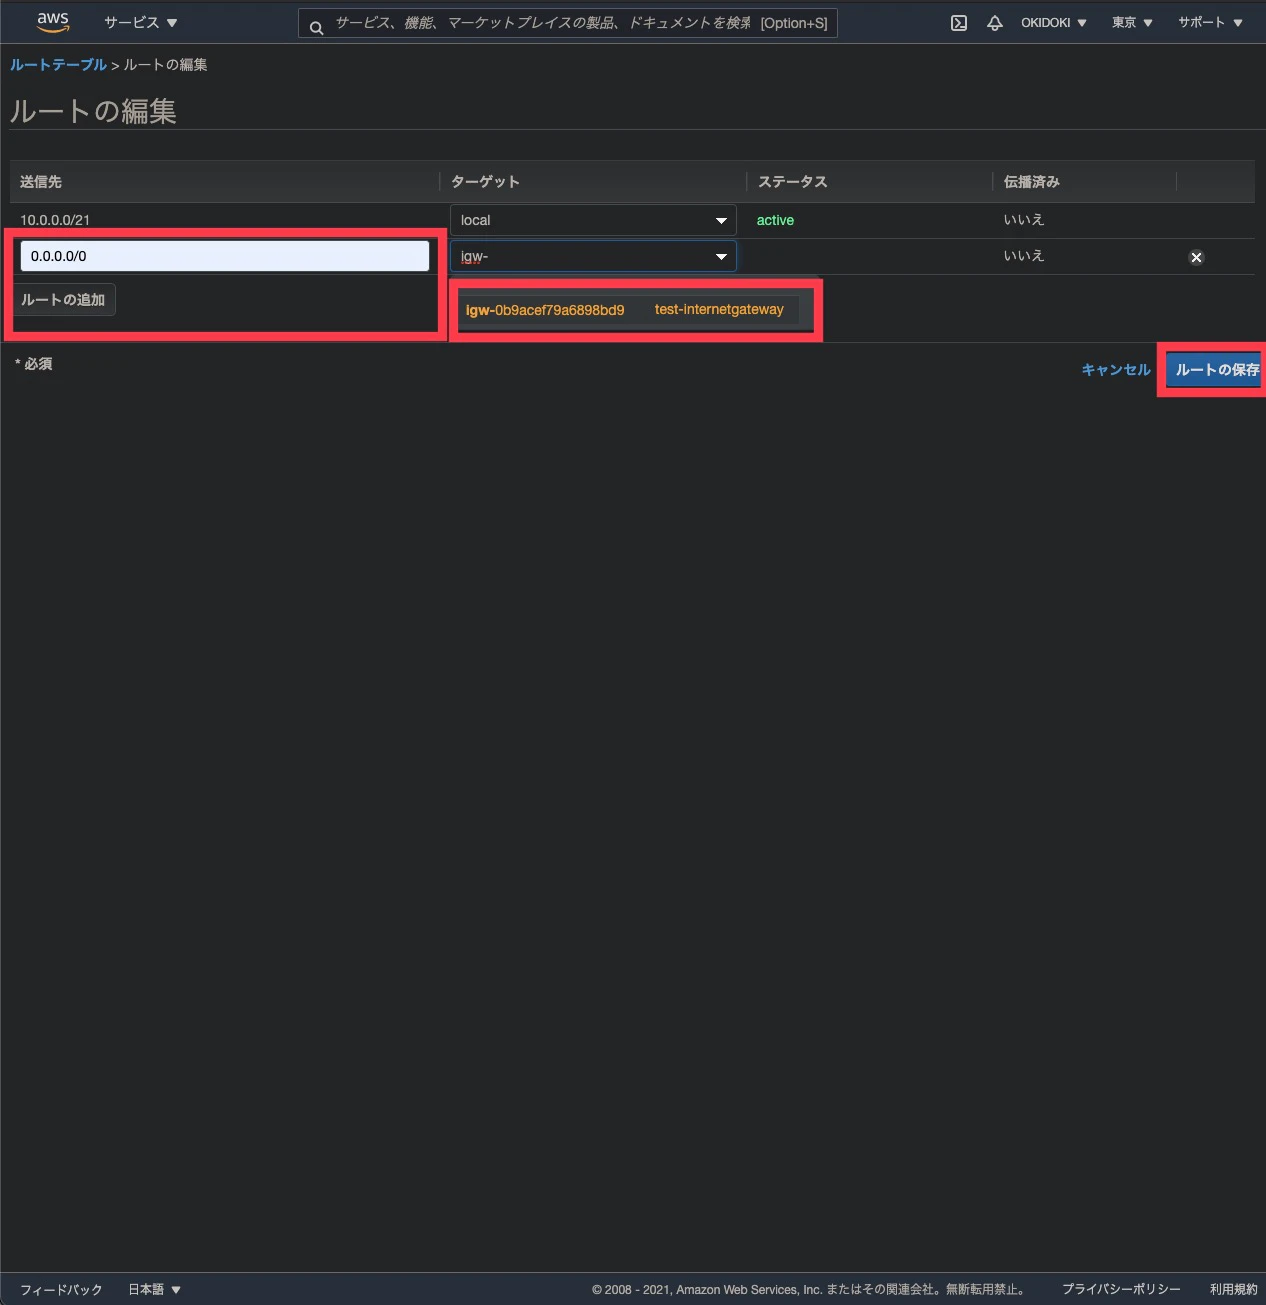Open the 利用規約 link
Image resolution: width=1266 pixels, height=1305 pixels.
1234,1289
